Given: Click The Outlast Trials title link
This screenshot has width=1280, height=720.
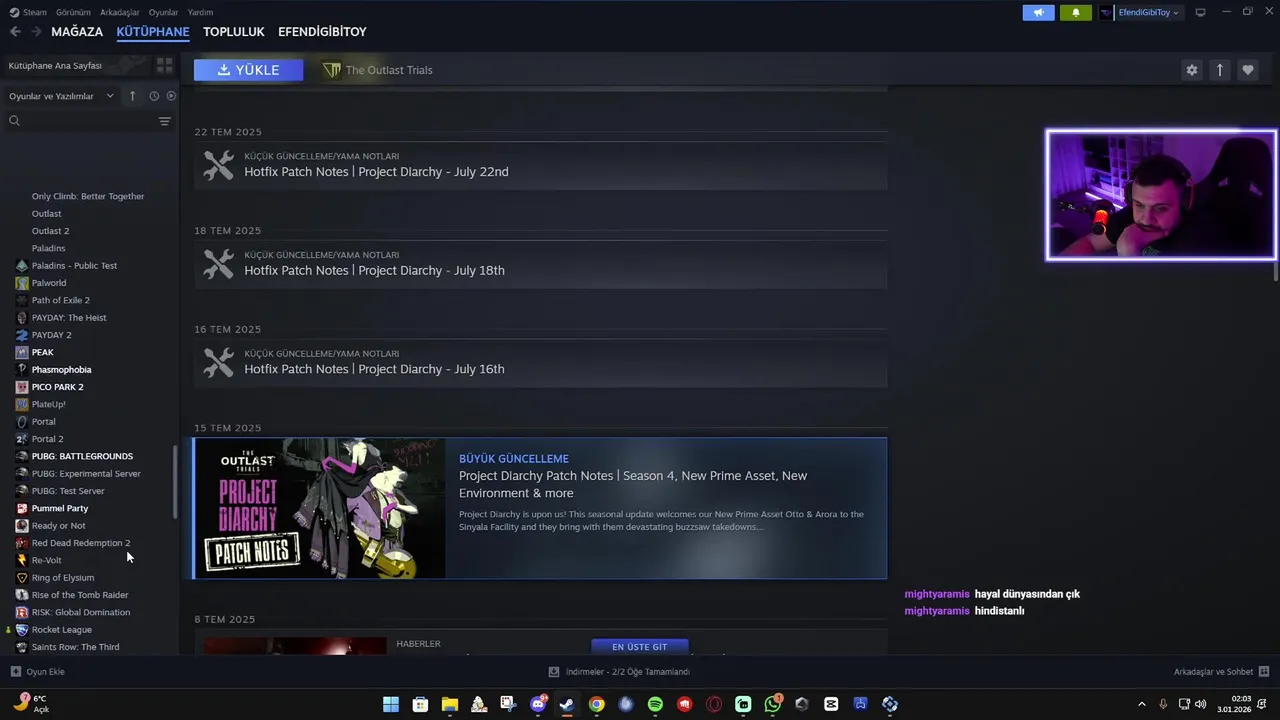Looking at the screenshot, I should pyautogui.click(x=389, y=70).
